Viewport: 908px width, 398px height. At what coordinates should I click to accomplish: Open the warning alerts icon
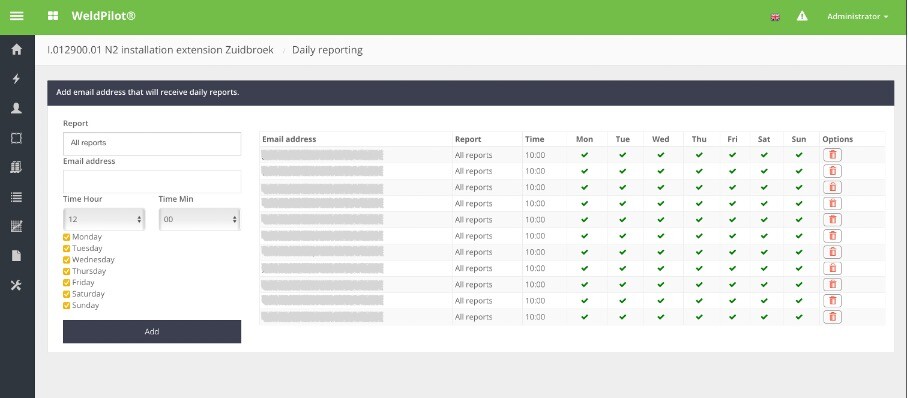click(x=802, y=16)
